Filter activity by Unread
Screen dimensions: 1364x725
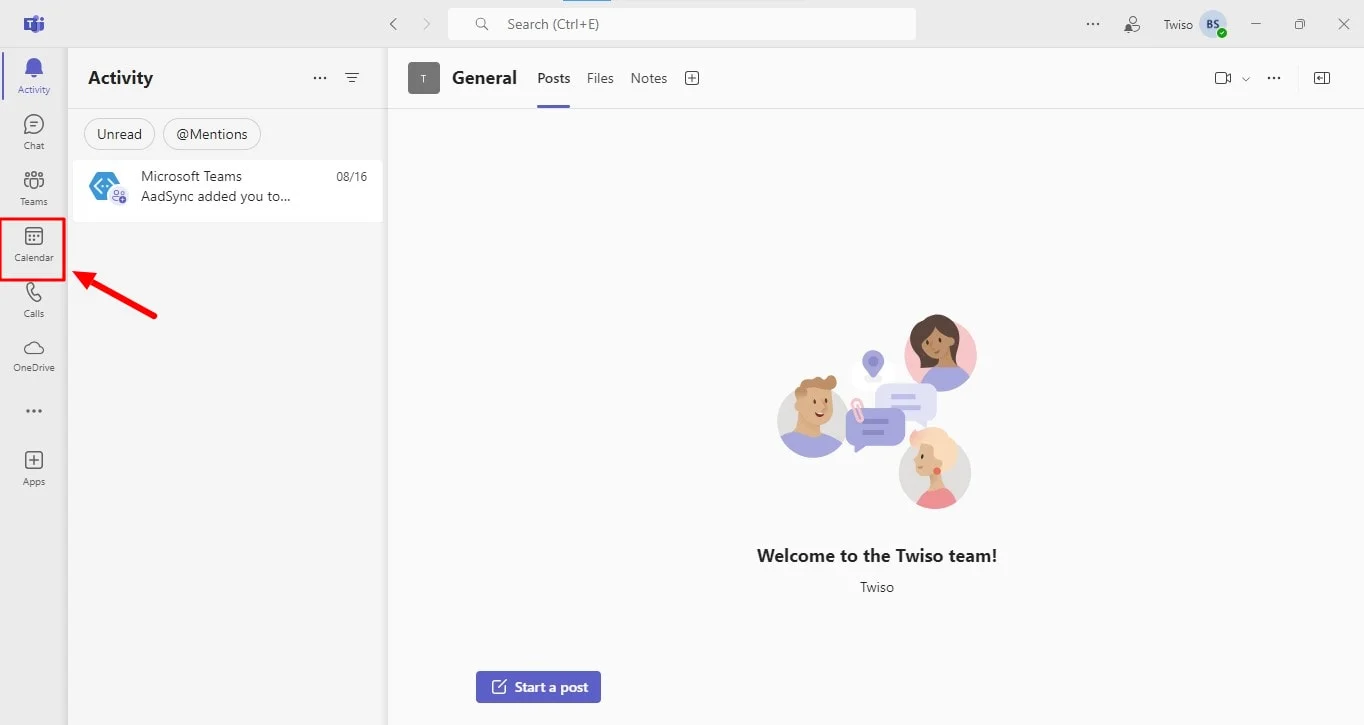coord(119,134)
